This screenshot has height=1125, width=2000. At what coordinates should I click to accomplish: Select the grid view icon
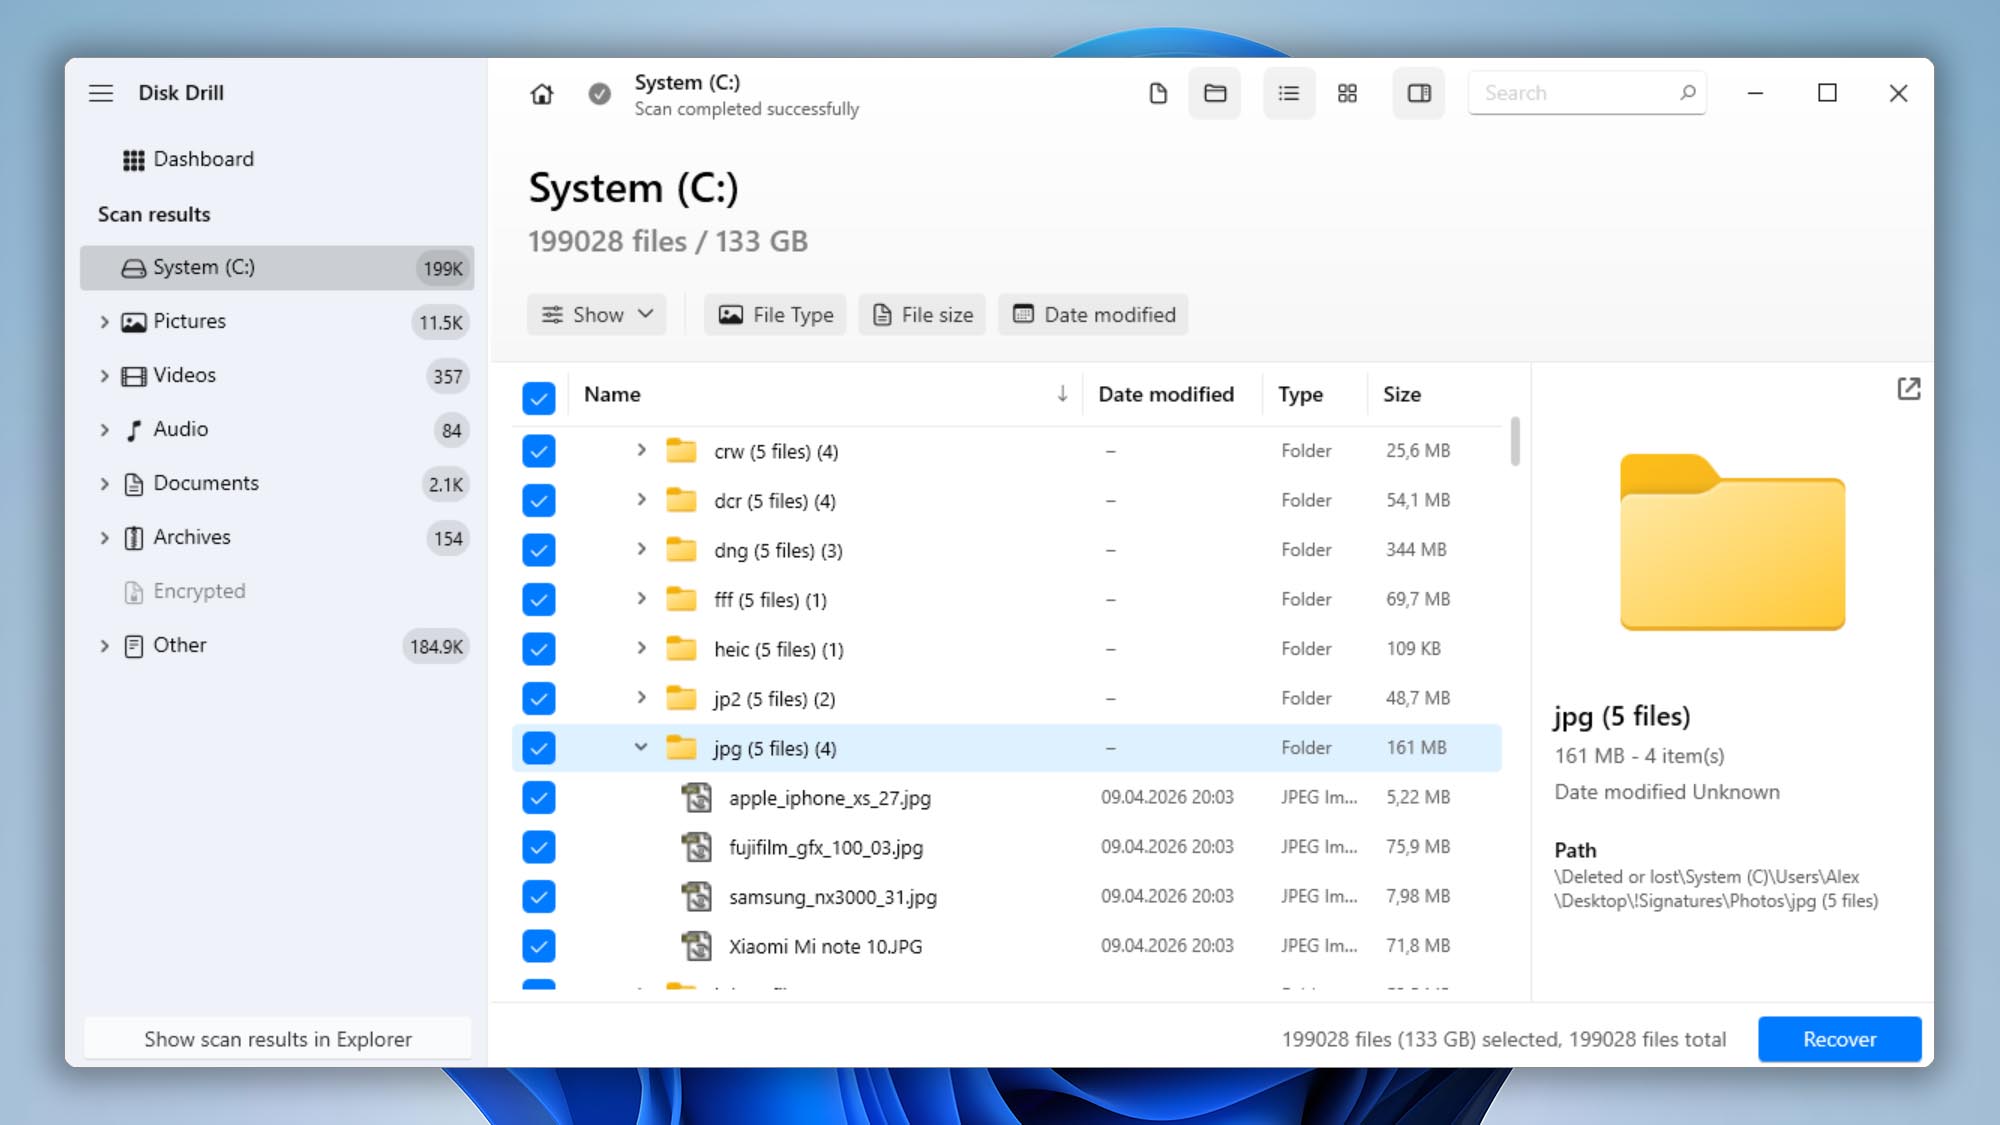1347,93
